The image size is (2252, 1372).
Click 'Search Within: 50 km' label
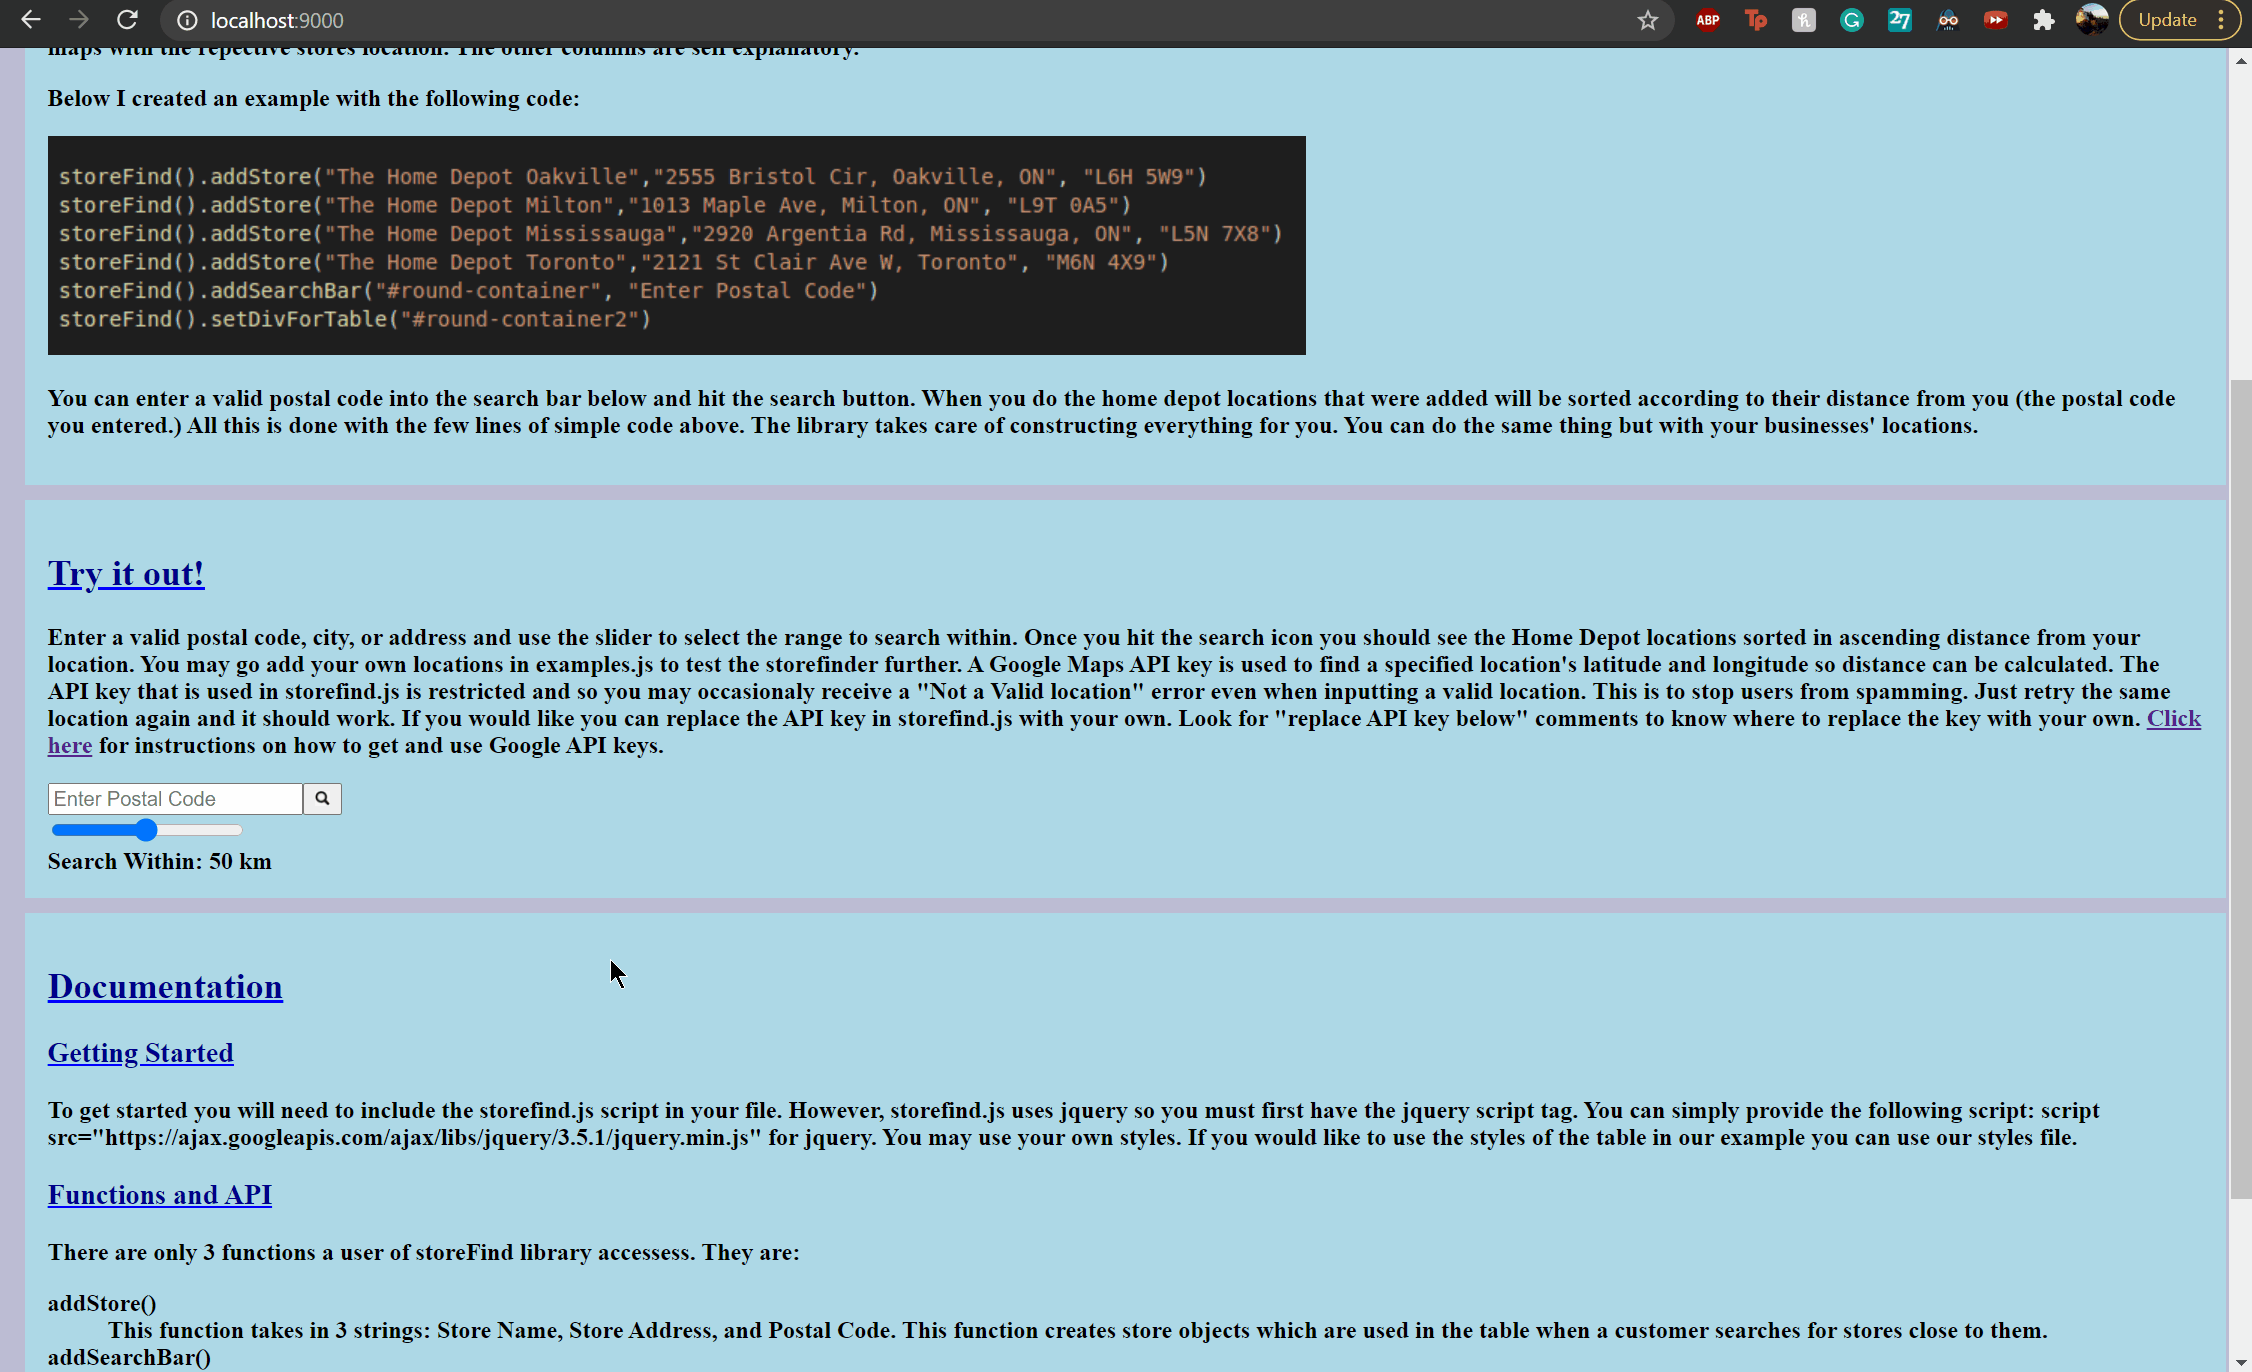click(x=160, y=862)
